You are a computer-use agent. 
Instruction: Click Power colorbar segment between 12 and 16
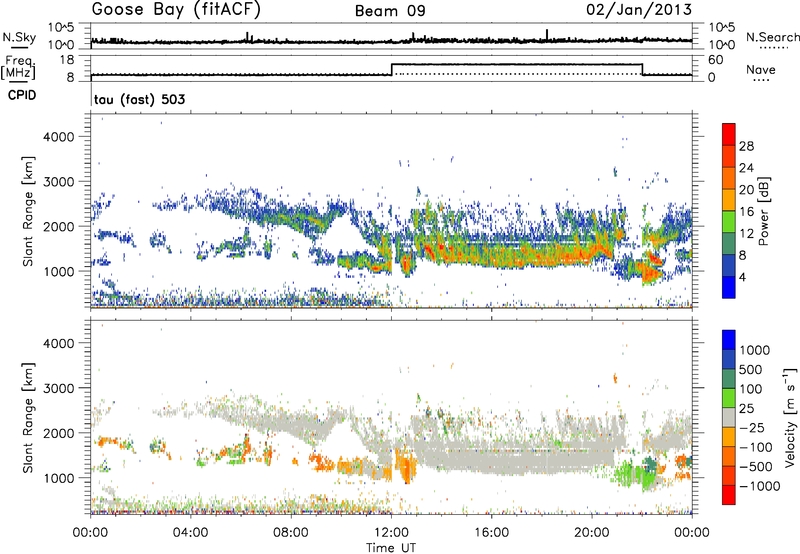click(x=729, y=222)
